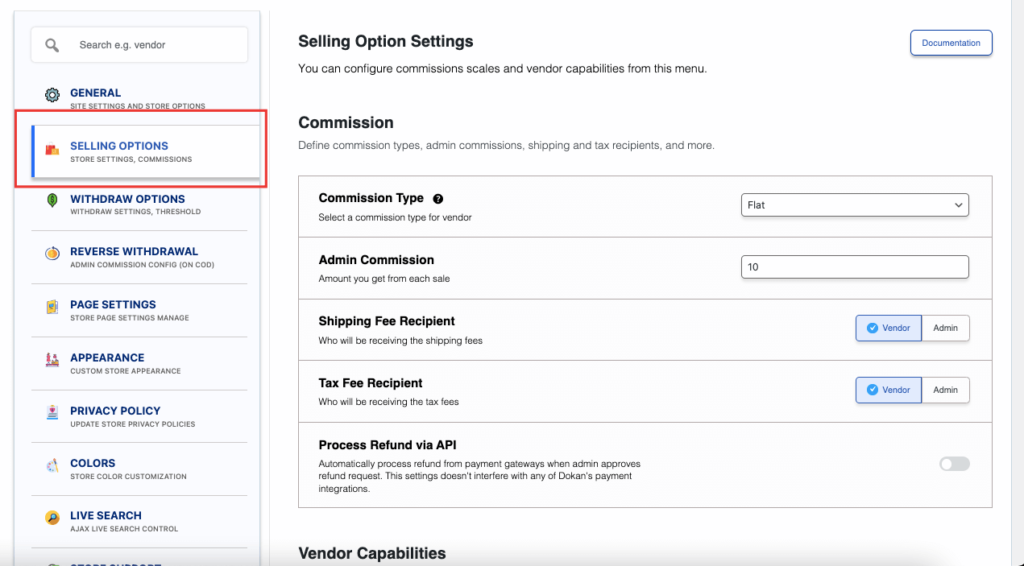Screen dimensions: 1024x566
Task: Click the Colors palette icon
Action: [x=52, y=465]
